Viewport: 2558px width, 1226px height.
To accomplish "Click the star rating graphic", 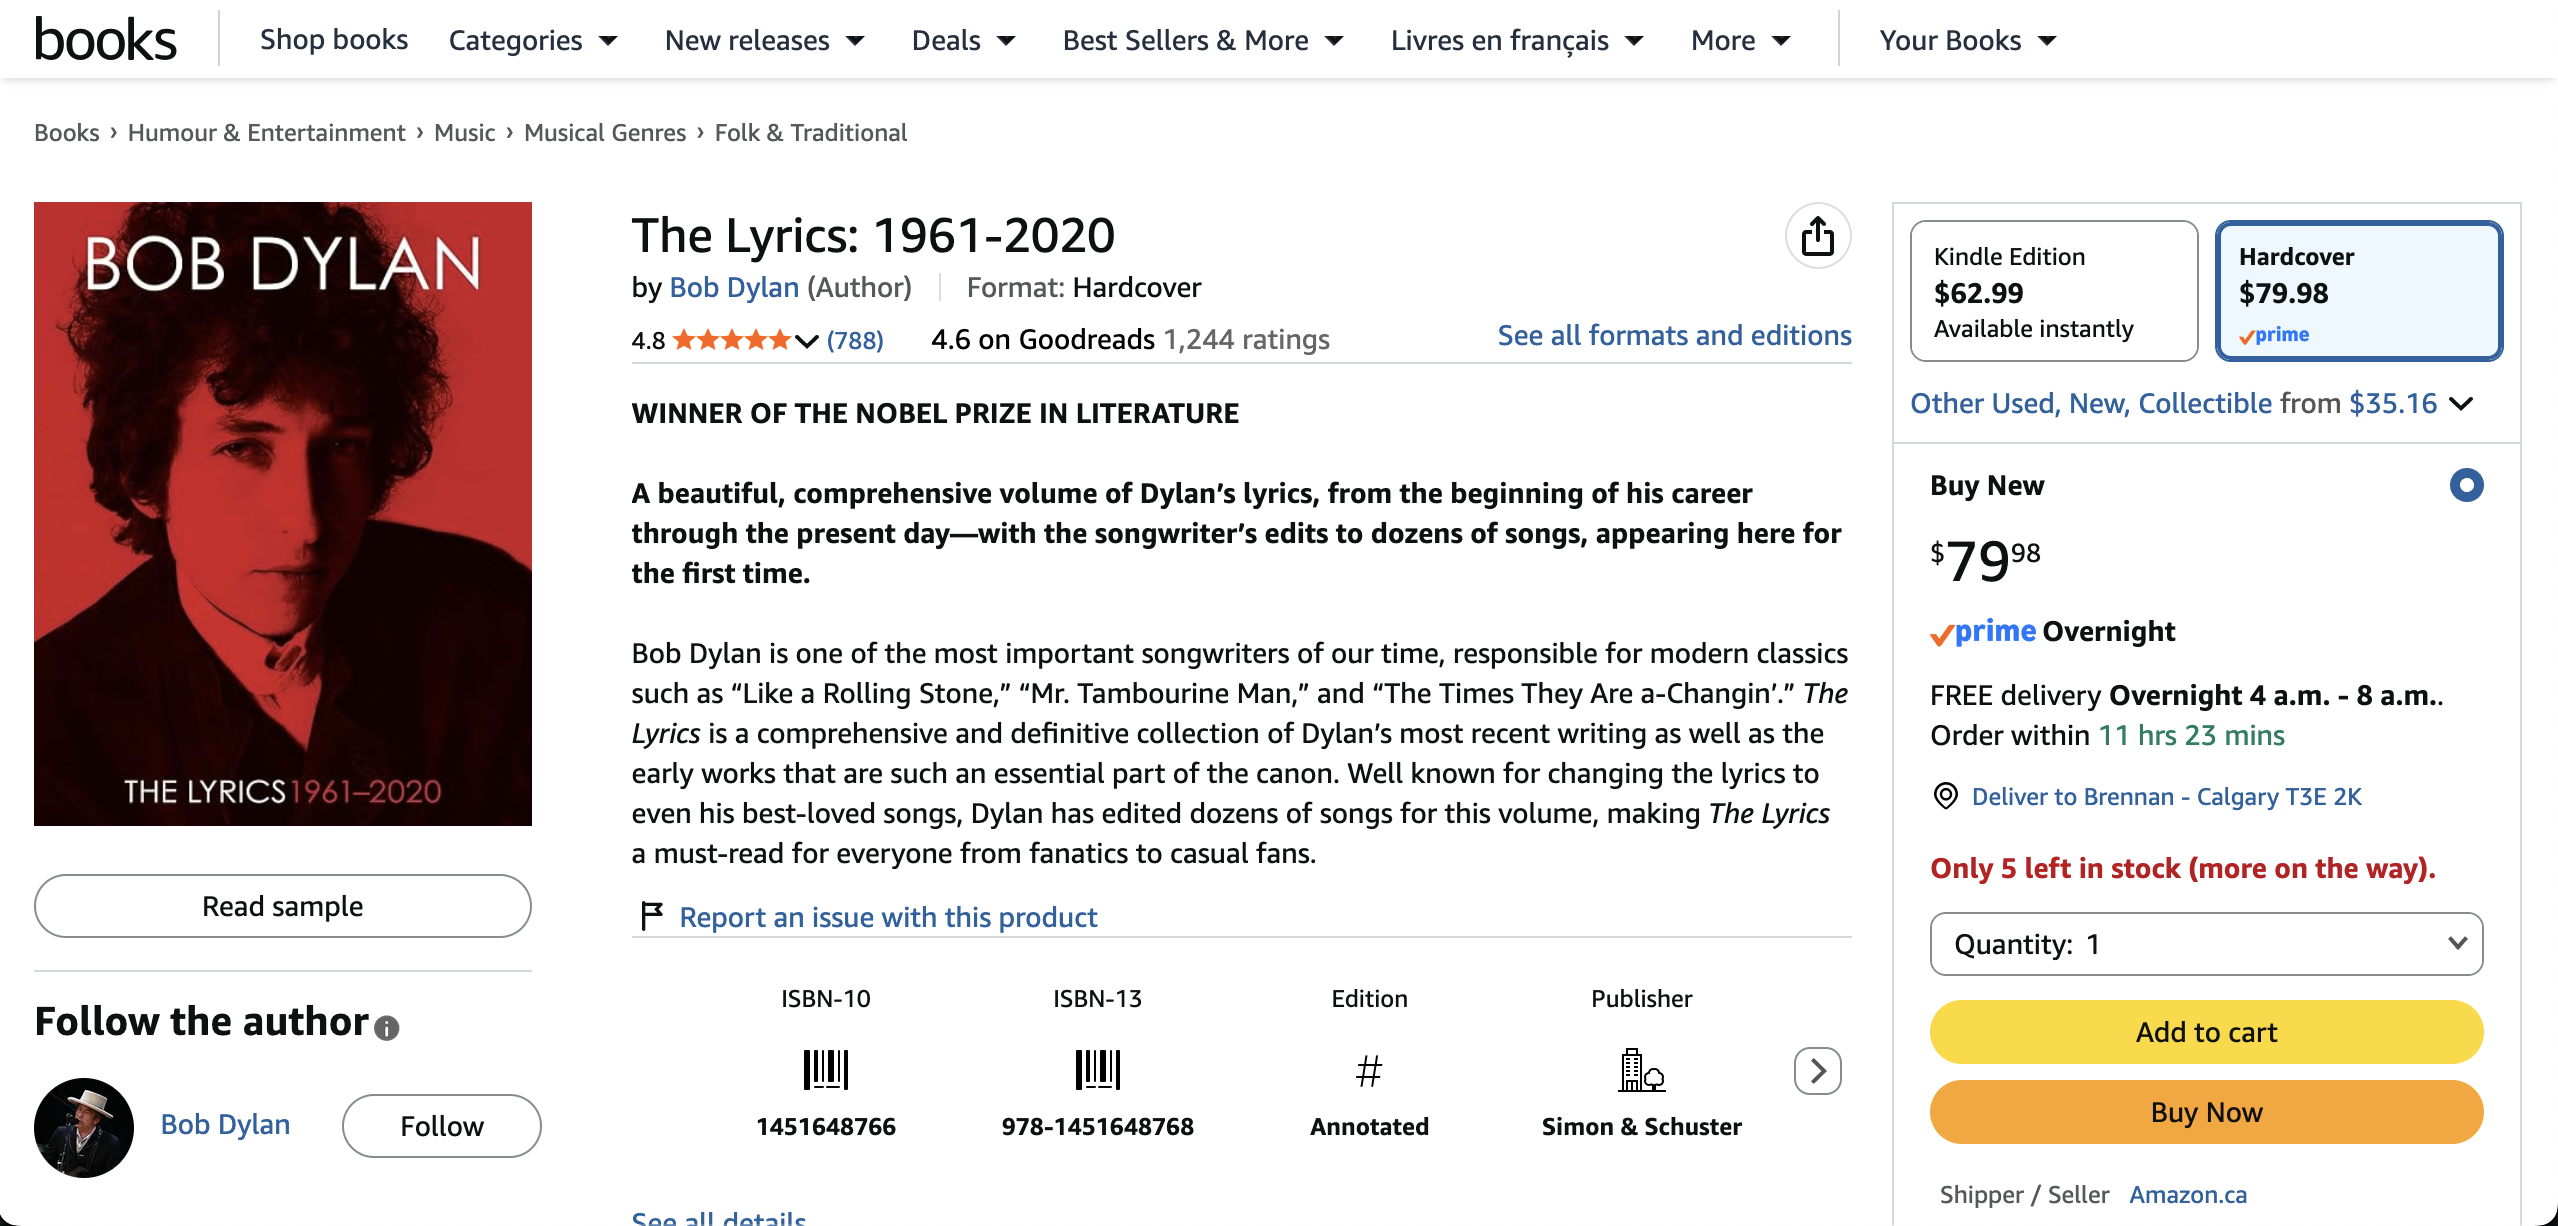I will pyautogui.click(x=732, y=340).
